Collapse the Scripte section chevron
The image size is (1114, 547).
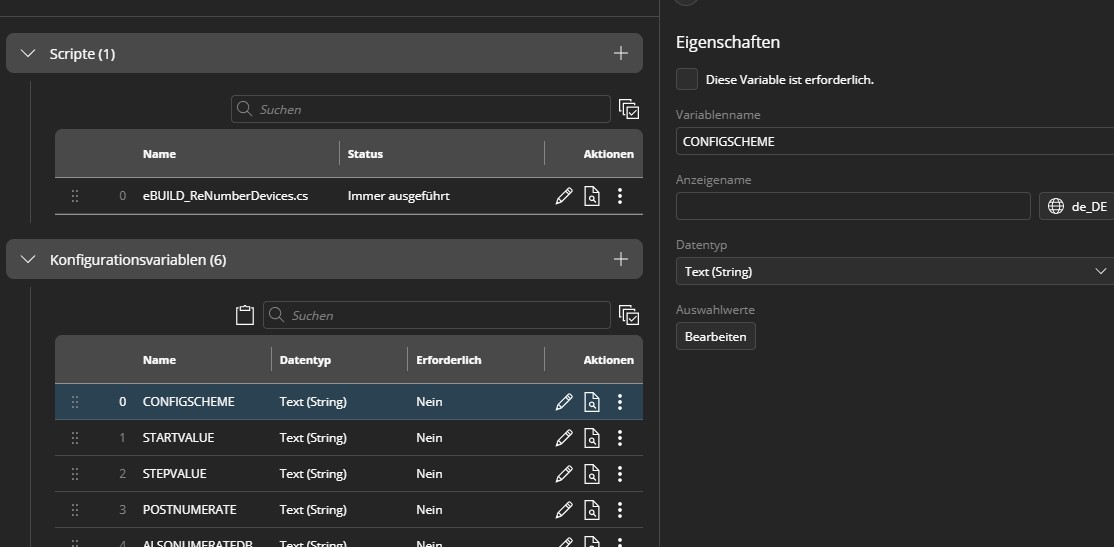tap(28, 53)
